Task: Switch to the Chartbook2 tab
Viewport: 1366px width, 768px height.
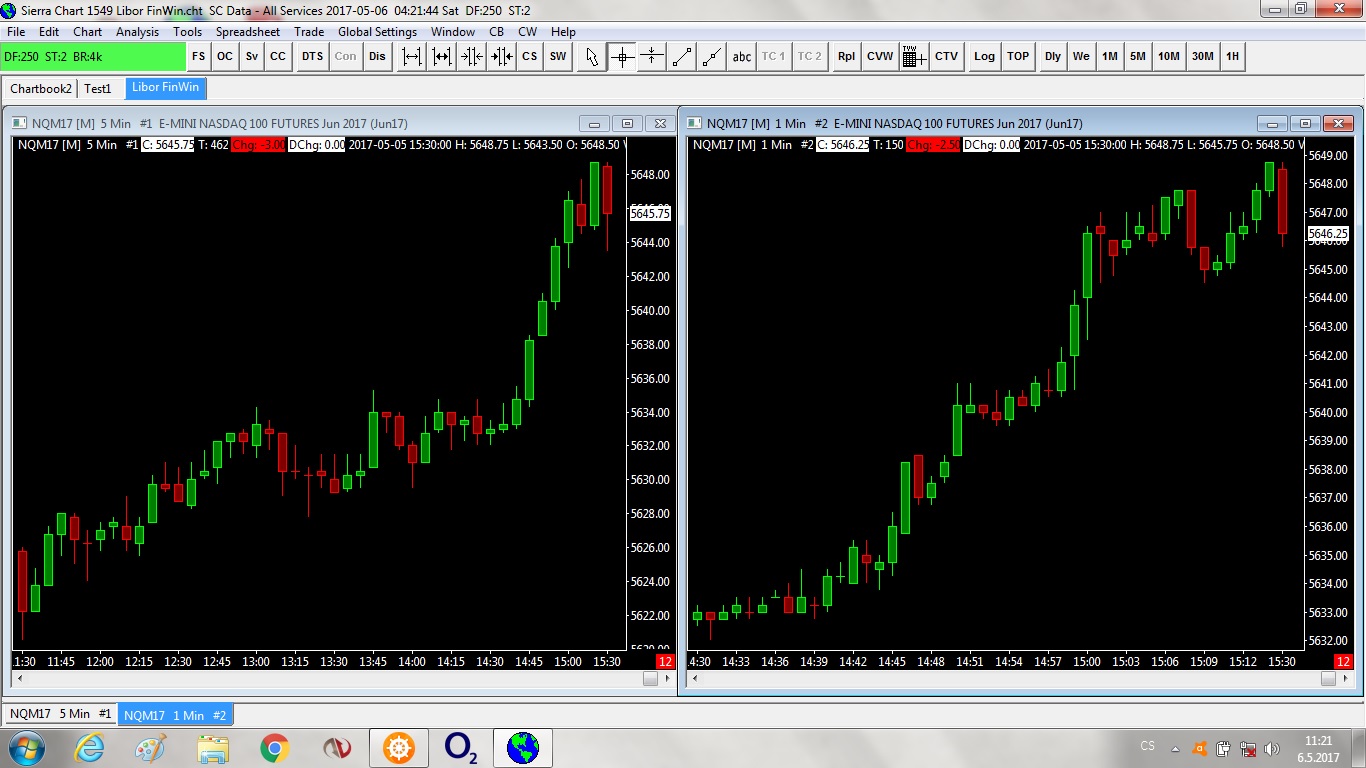Action: (41, 88)
